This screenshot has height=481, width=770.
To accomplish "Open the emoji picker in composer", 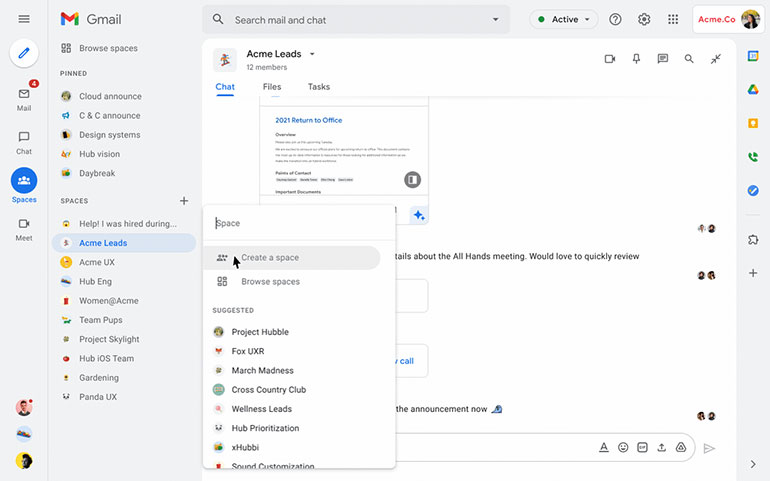I will click(x=623, y=447).
